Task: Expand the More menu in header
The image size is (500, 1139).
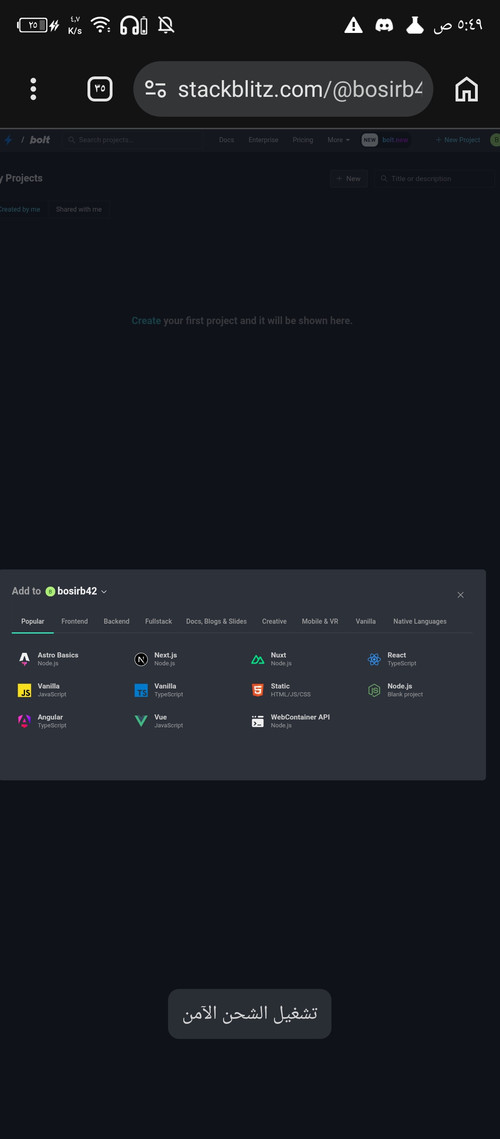Action: tap(338, 139)
